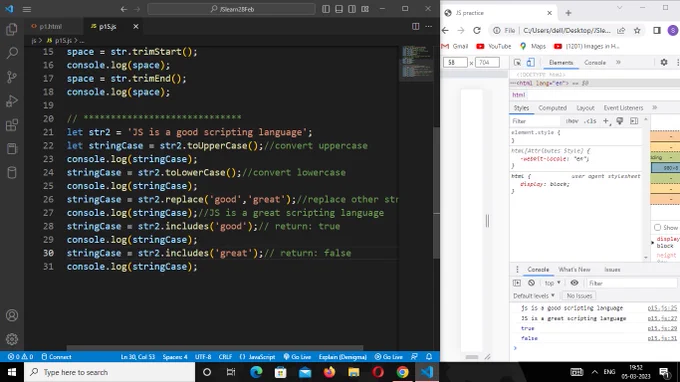Open the Accounts icon in activity bar
Screen dimensions: 680x382
point(12,315)
